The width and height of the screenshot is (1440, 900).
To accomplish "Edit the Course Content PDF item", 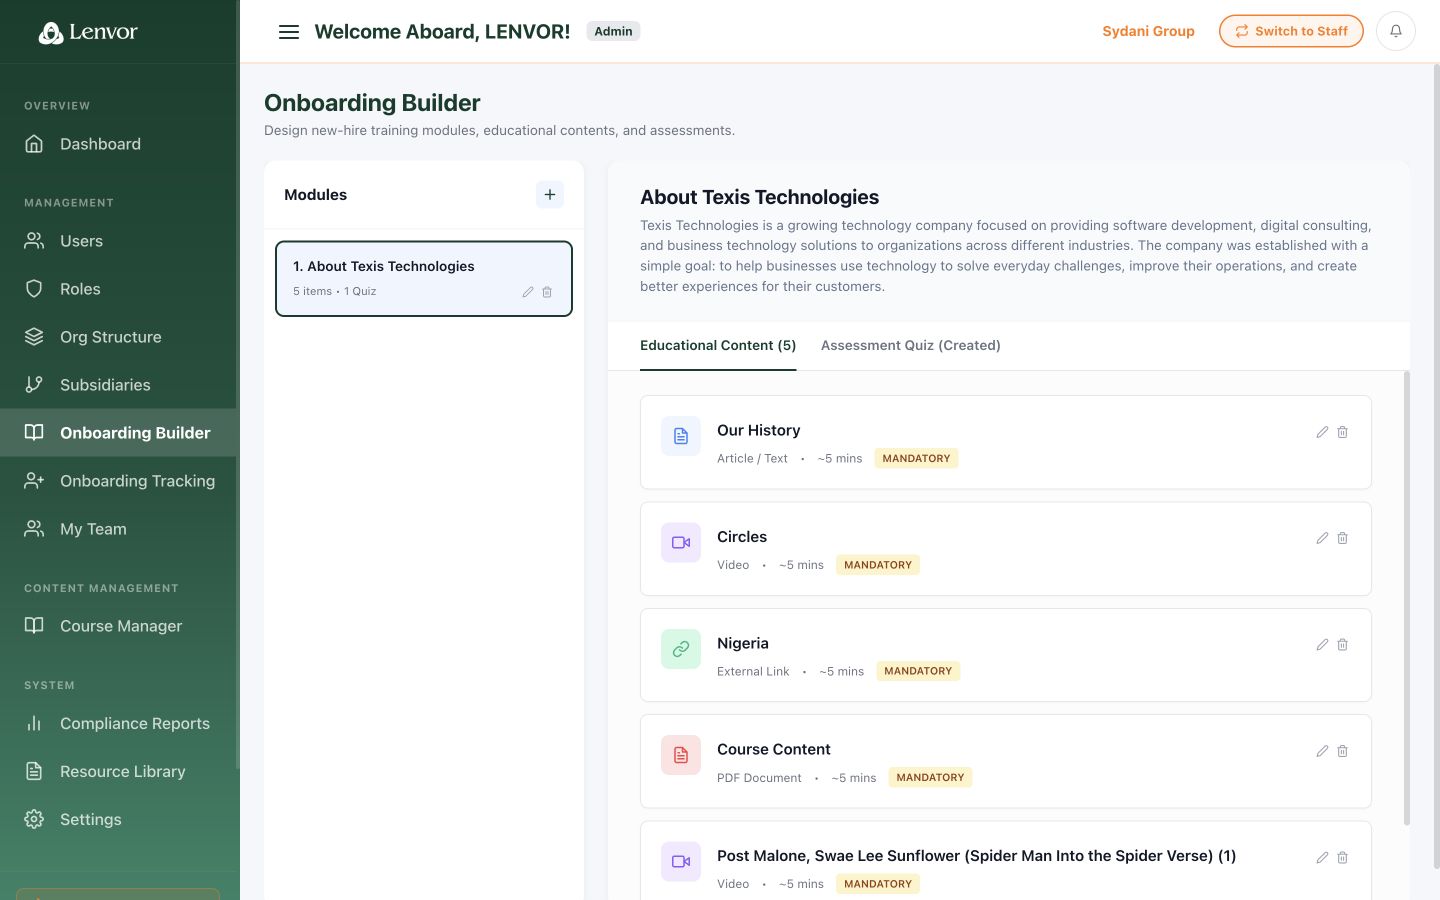I will click(1322, 751).
